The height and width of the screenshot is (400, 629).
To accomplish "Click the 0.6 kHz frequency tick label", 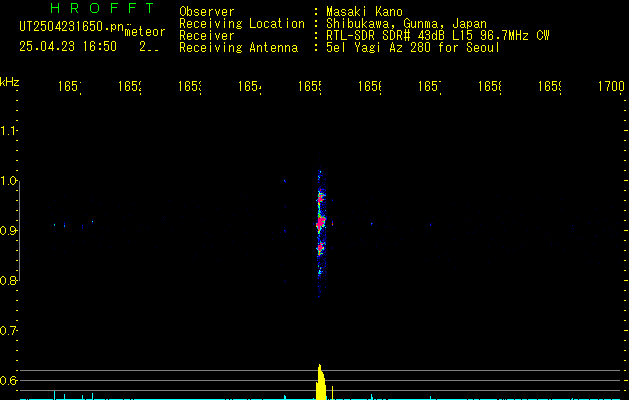I will point(8,380).
